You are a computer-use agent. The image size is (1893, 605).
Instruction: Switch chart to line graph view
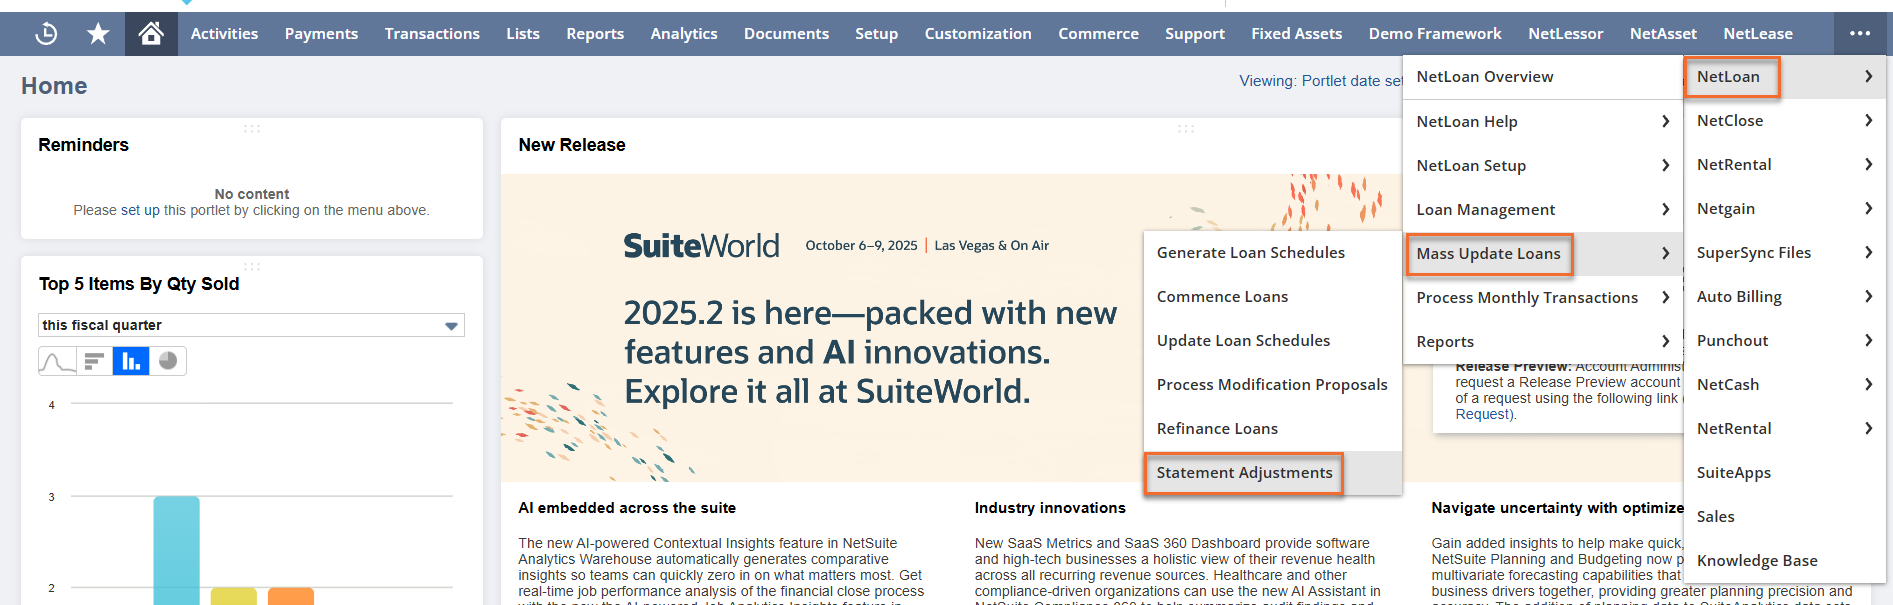tap(57, 361)
